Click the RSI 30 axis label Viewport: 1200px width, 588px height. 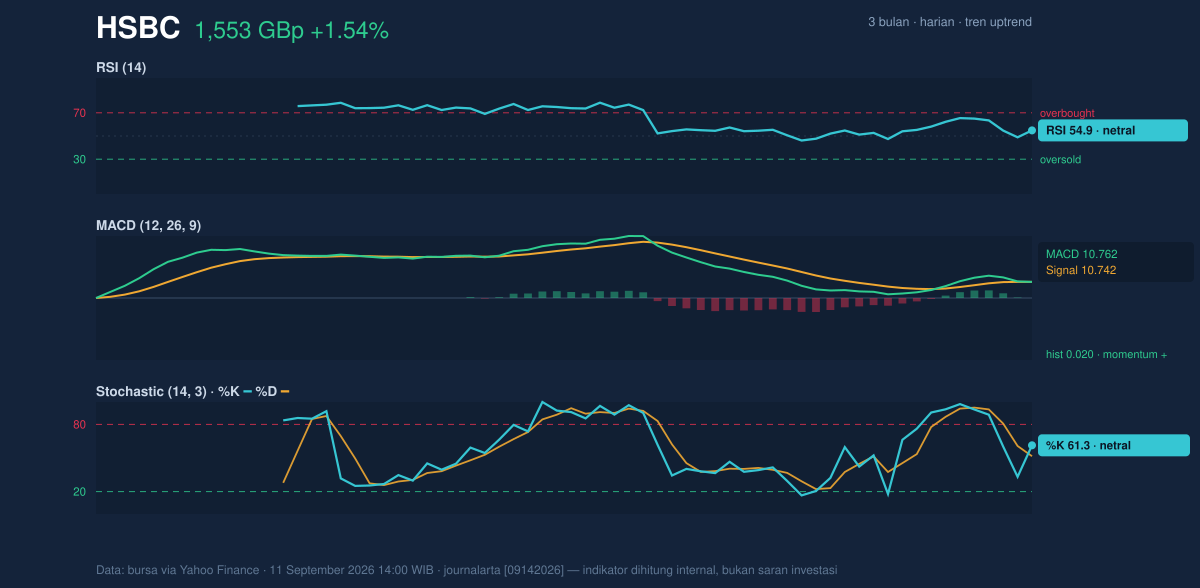(x=79, y=159)
